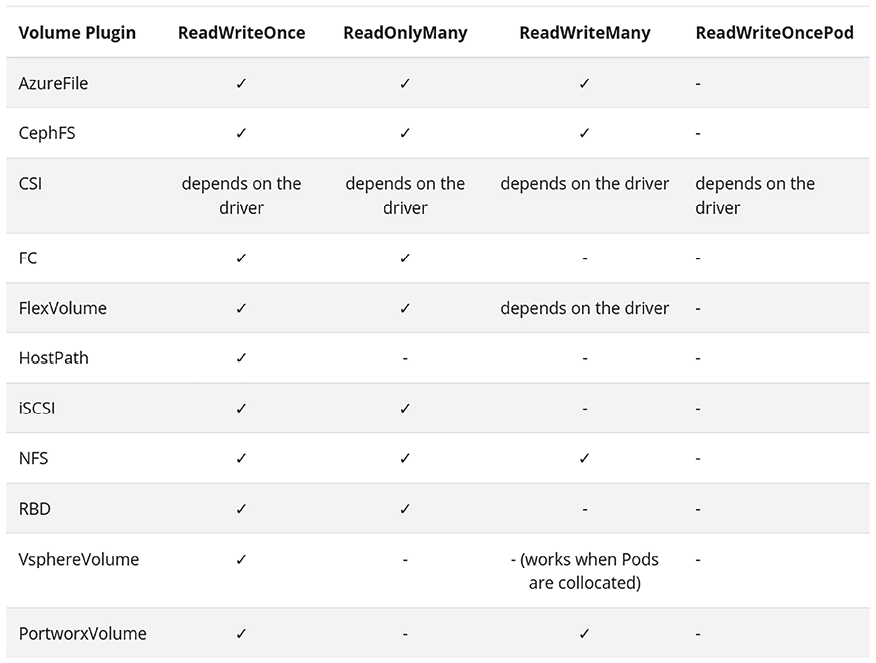Viewport: 876px width, 663px height.
Task: Click the FlexVolume ReadOnlyMany checkmark
Action: click(x=405, y=309)
